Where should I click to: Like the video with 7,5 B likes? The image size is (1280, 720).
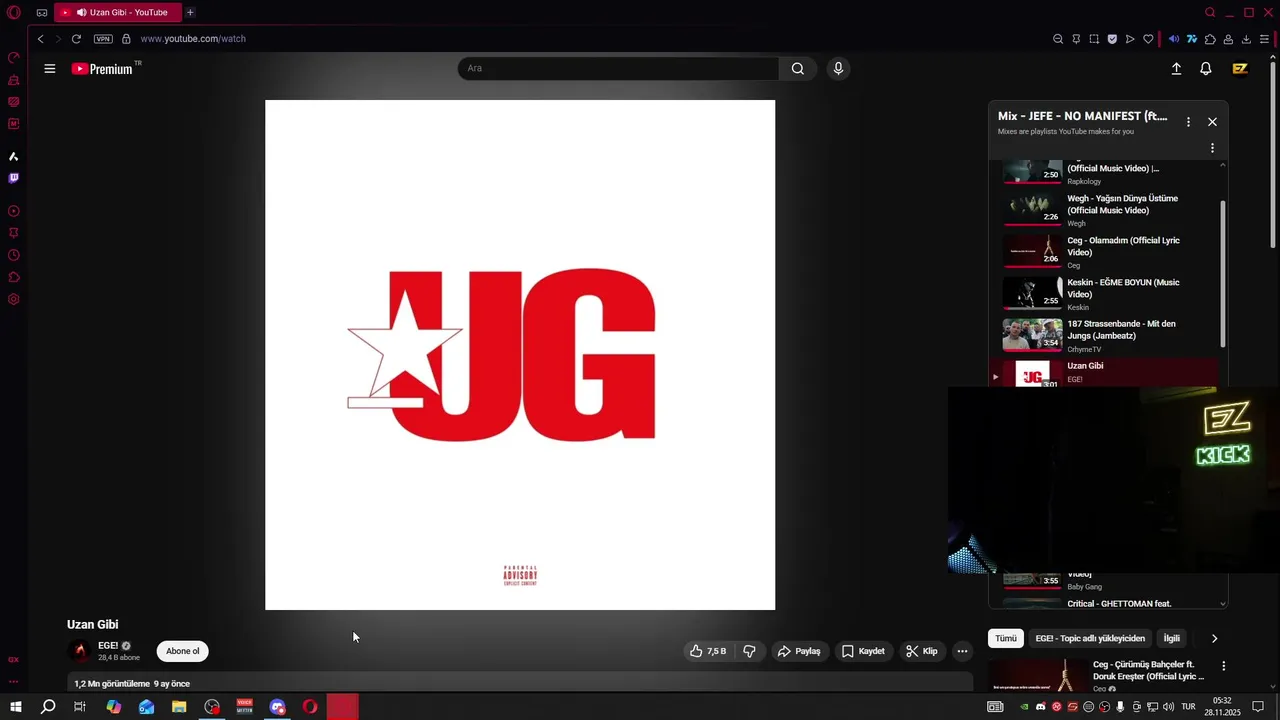(x=708, y=651)
